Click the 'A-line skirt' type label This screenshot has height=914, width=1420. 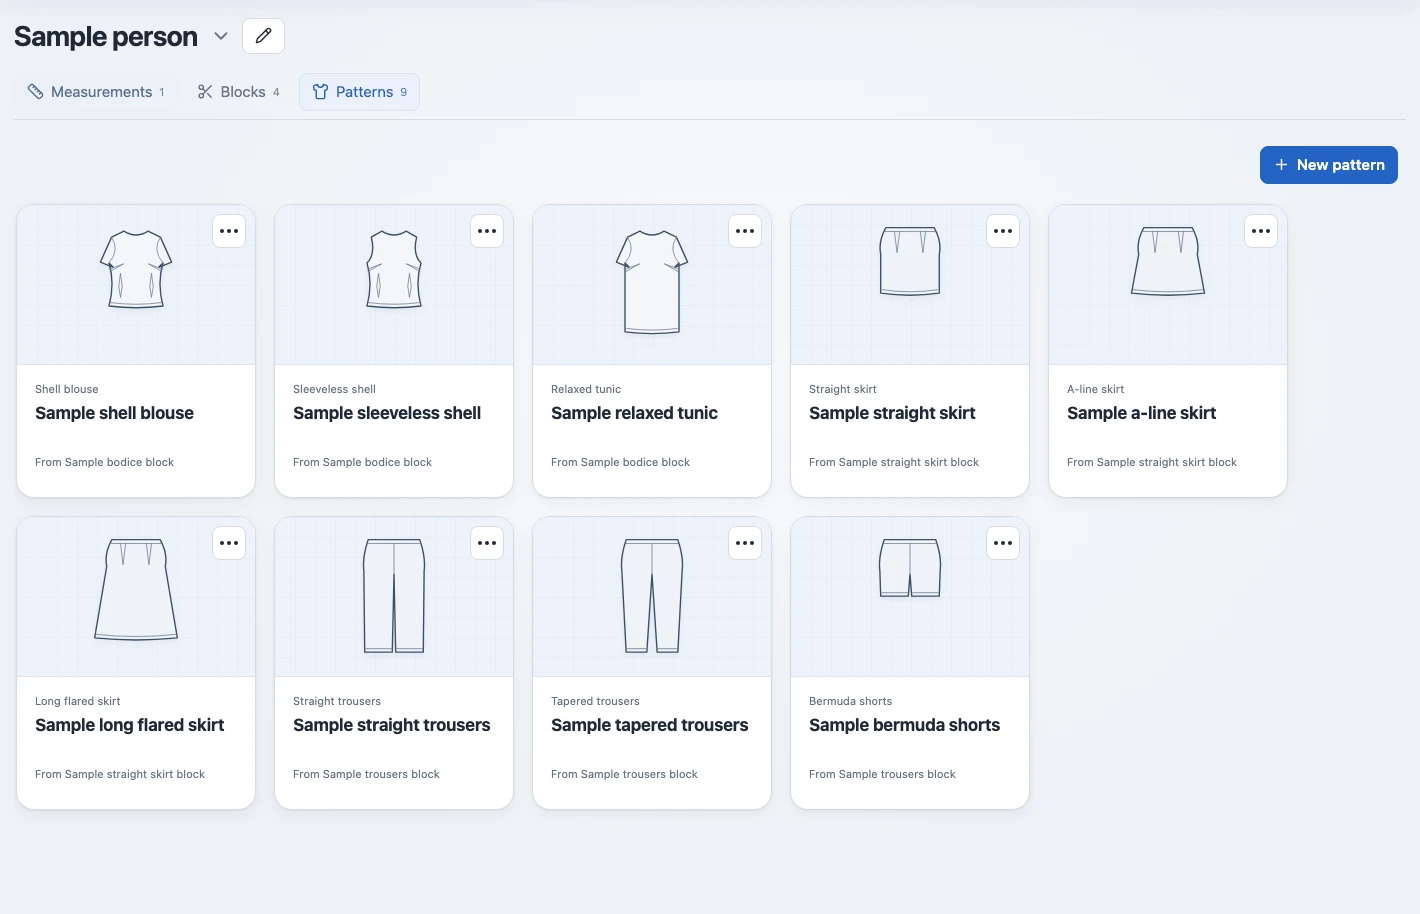click(1095, 389)
